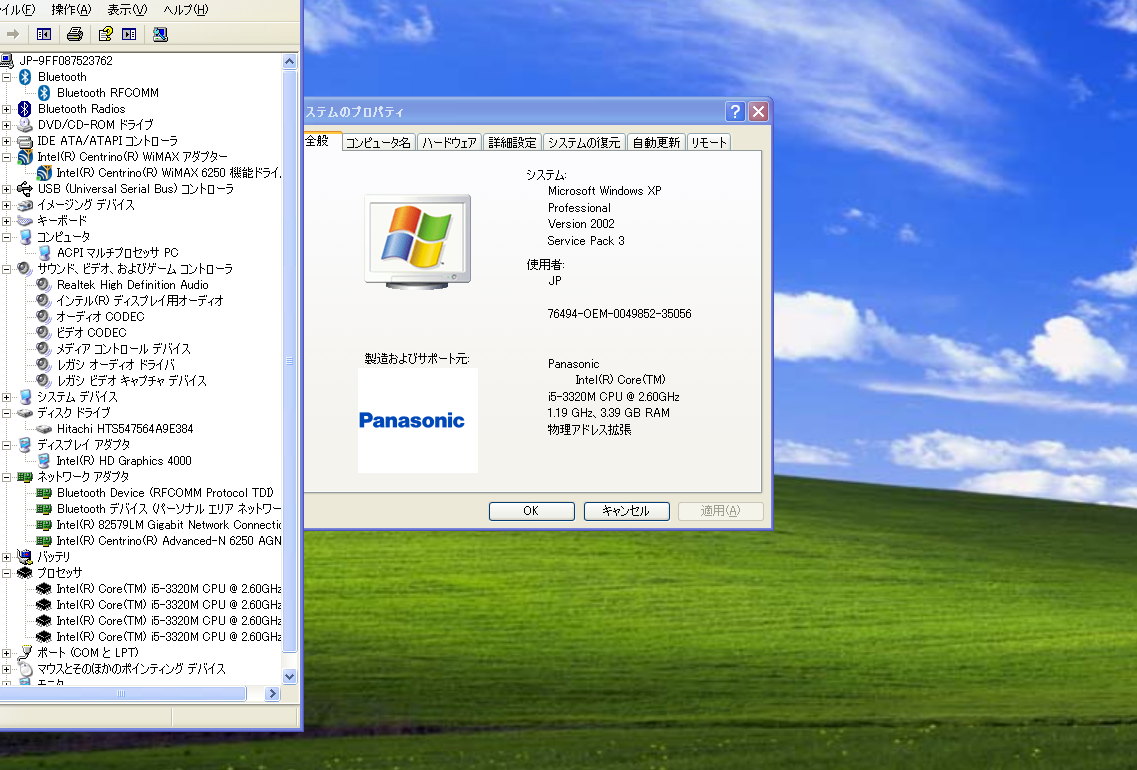Click the Bluetooth Radios category icon
Image resolution: width=1137 pixels, height=770 pixels.
(25, 109)
